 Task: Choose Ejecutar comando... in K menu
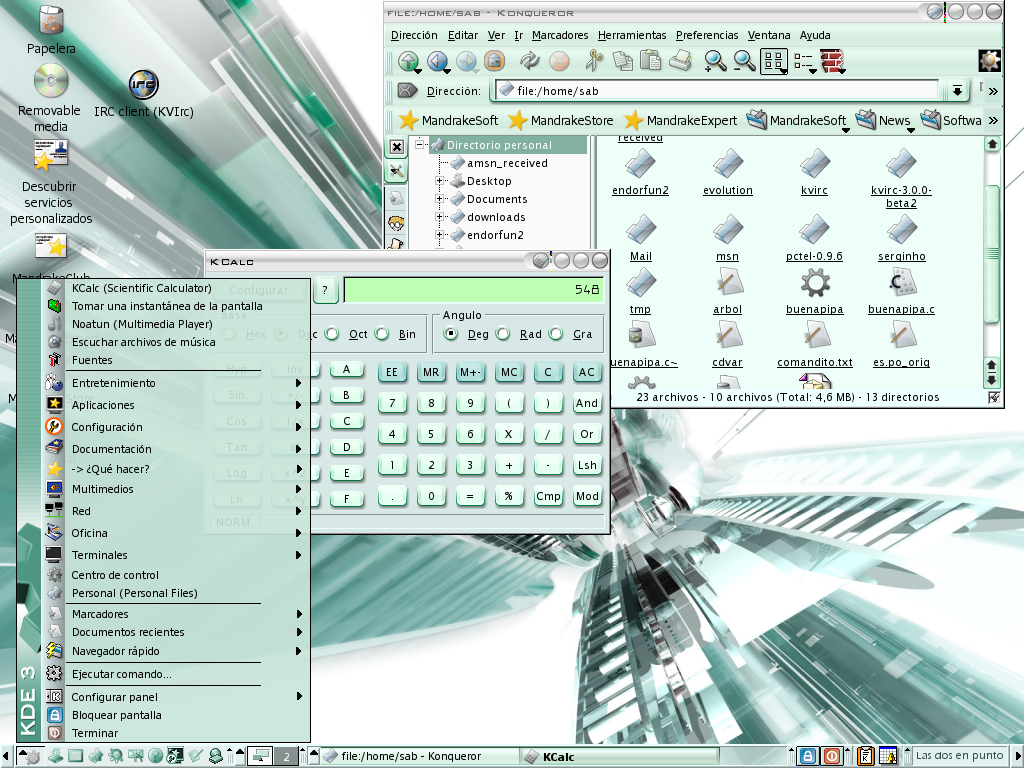[174, 674]
